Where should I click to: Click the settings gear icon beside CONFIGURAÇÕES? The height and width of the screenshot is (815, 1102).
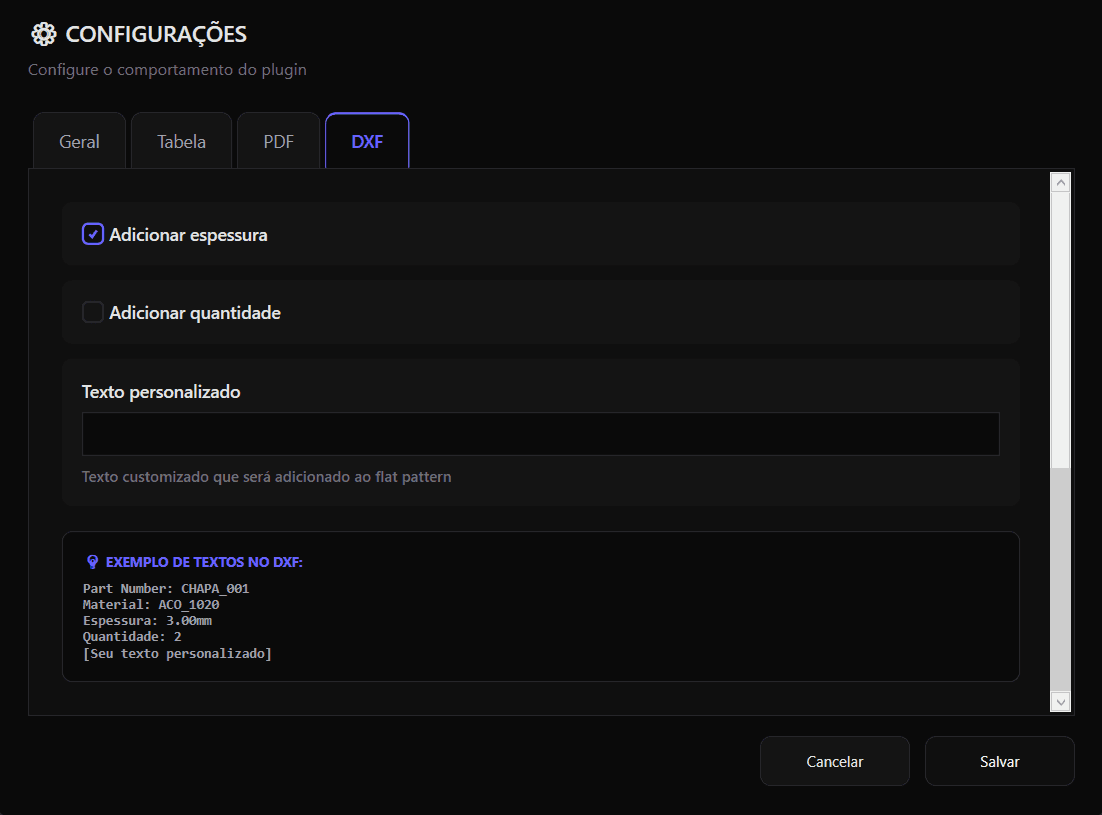(43, 34)
